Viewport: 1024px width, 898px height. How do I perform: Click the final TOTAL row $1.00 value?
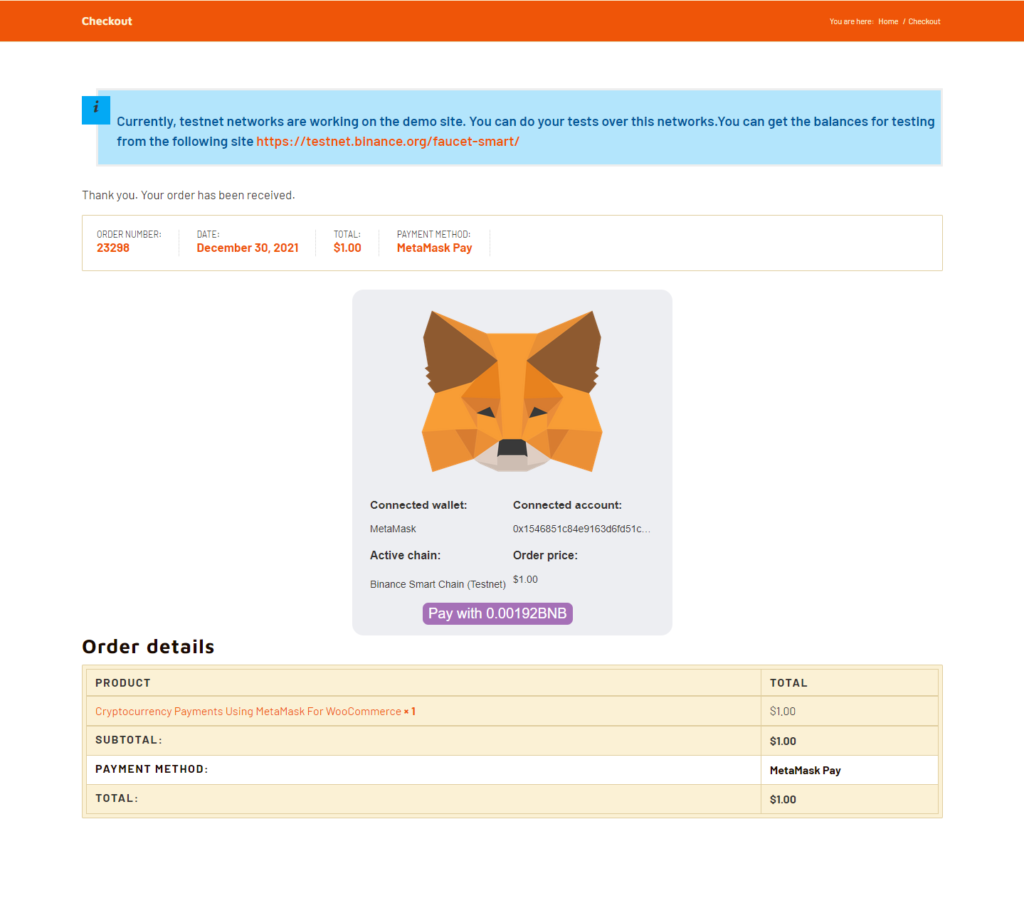782,799
